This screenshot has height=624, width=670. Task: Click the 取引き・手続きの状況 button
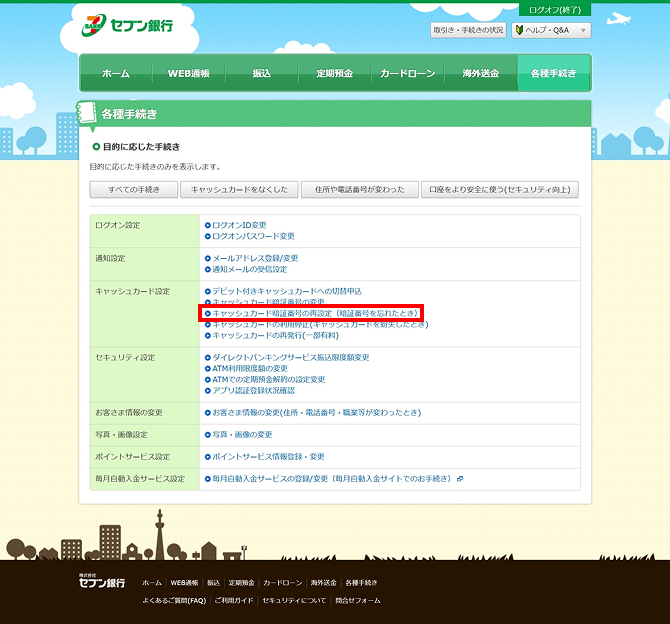(x=468, y=31)
